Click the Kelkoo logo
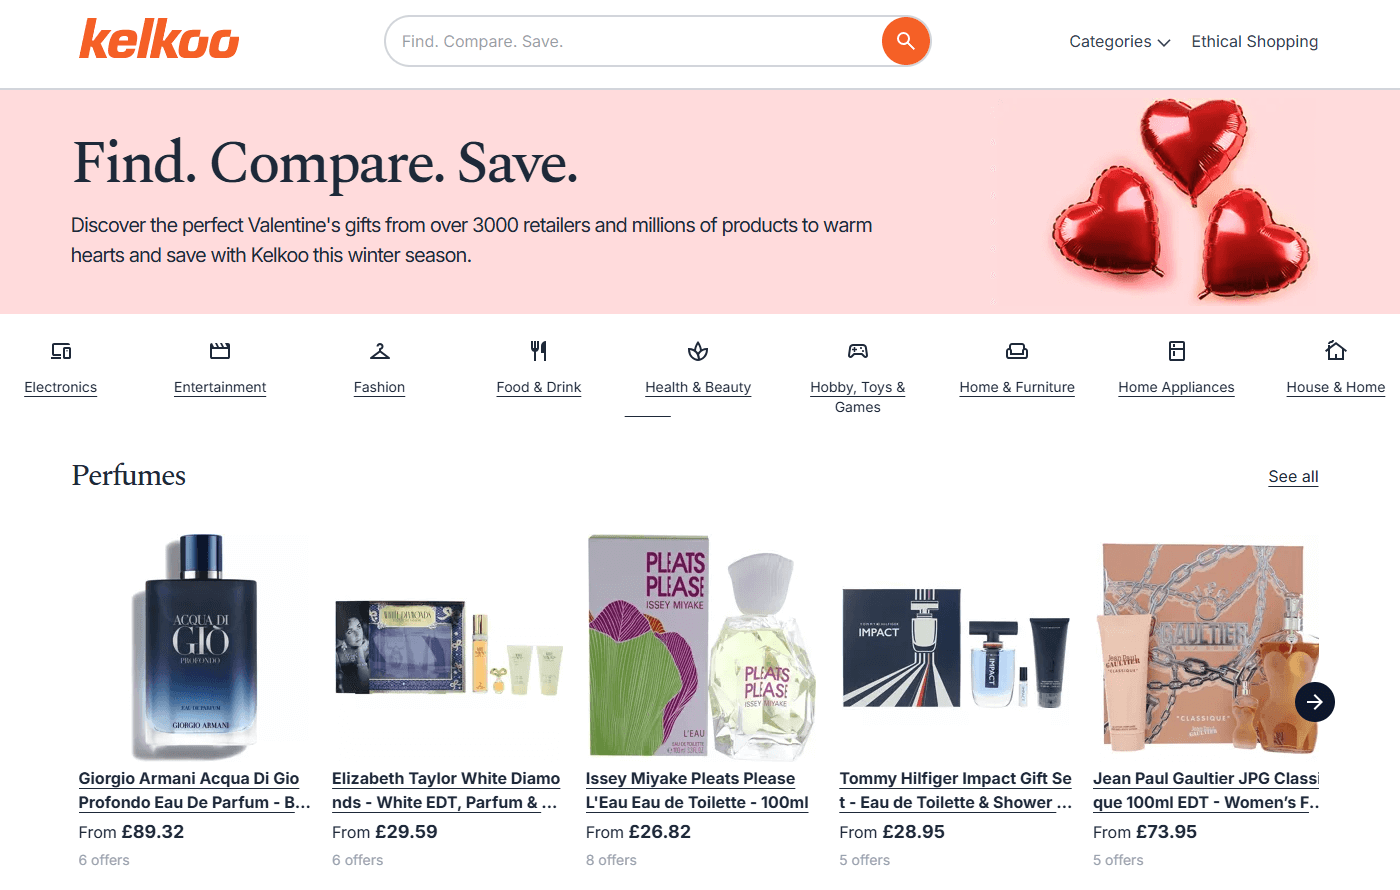This screenshot has width=1400, height=890. pyautogui.click(x=159, y=40)
